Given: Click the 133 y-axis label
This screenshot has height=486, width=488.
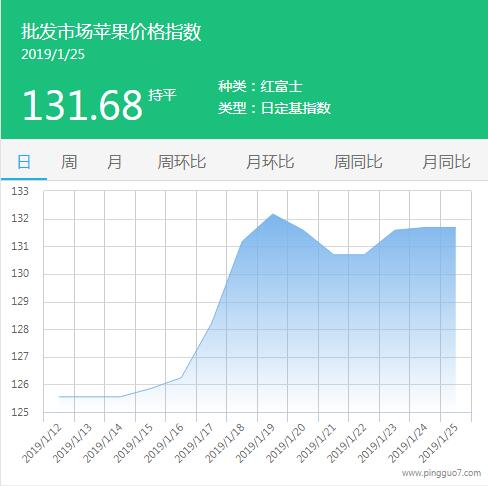Looking at the screenshot, I should [20, 191].
